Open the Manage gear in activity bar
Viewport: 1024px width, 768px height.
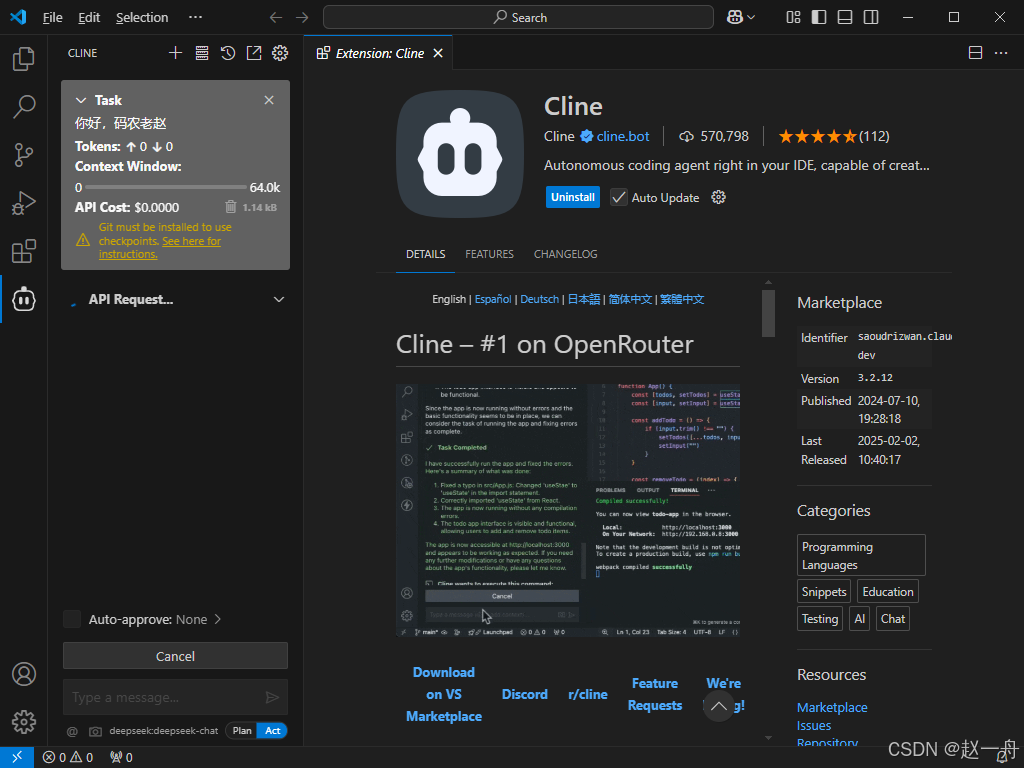click(24, 722)
